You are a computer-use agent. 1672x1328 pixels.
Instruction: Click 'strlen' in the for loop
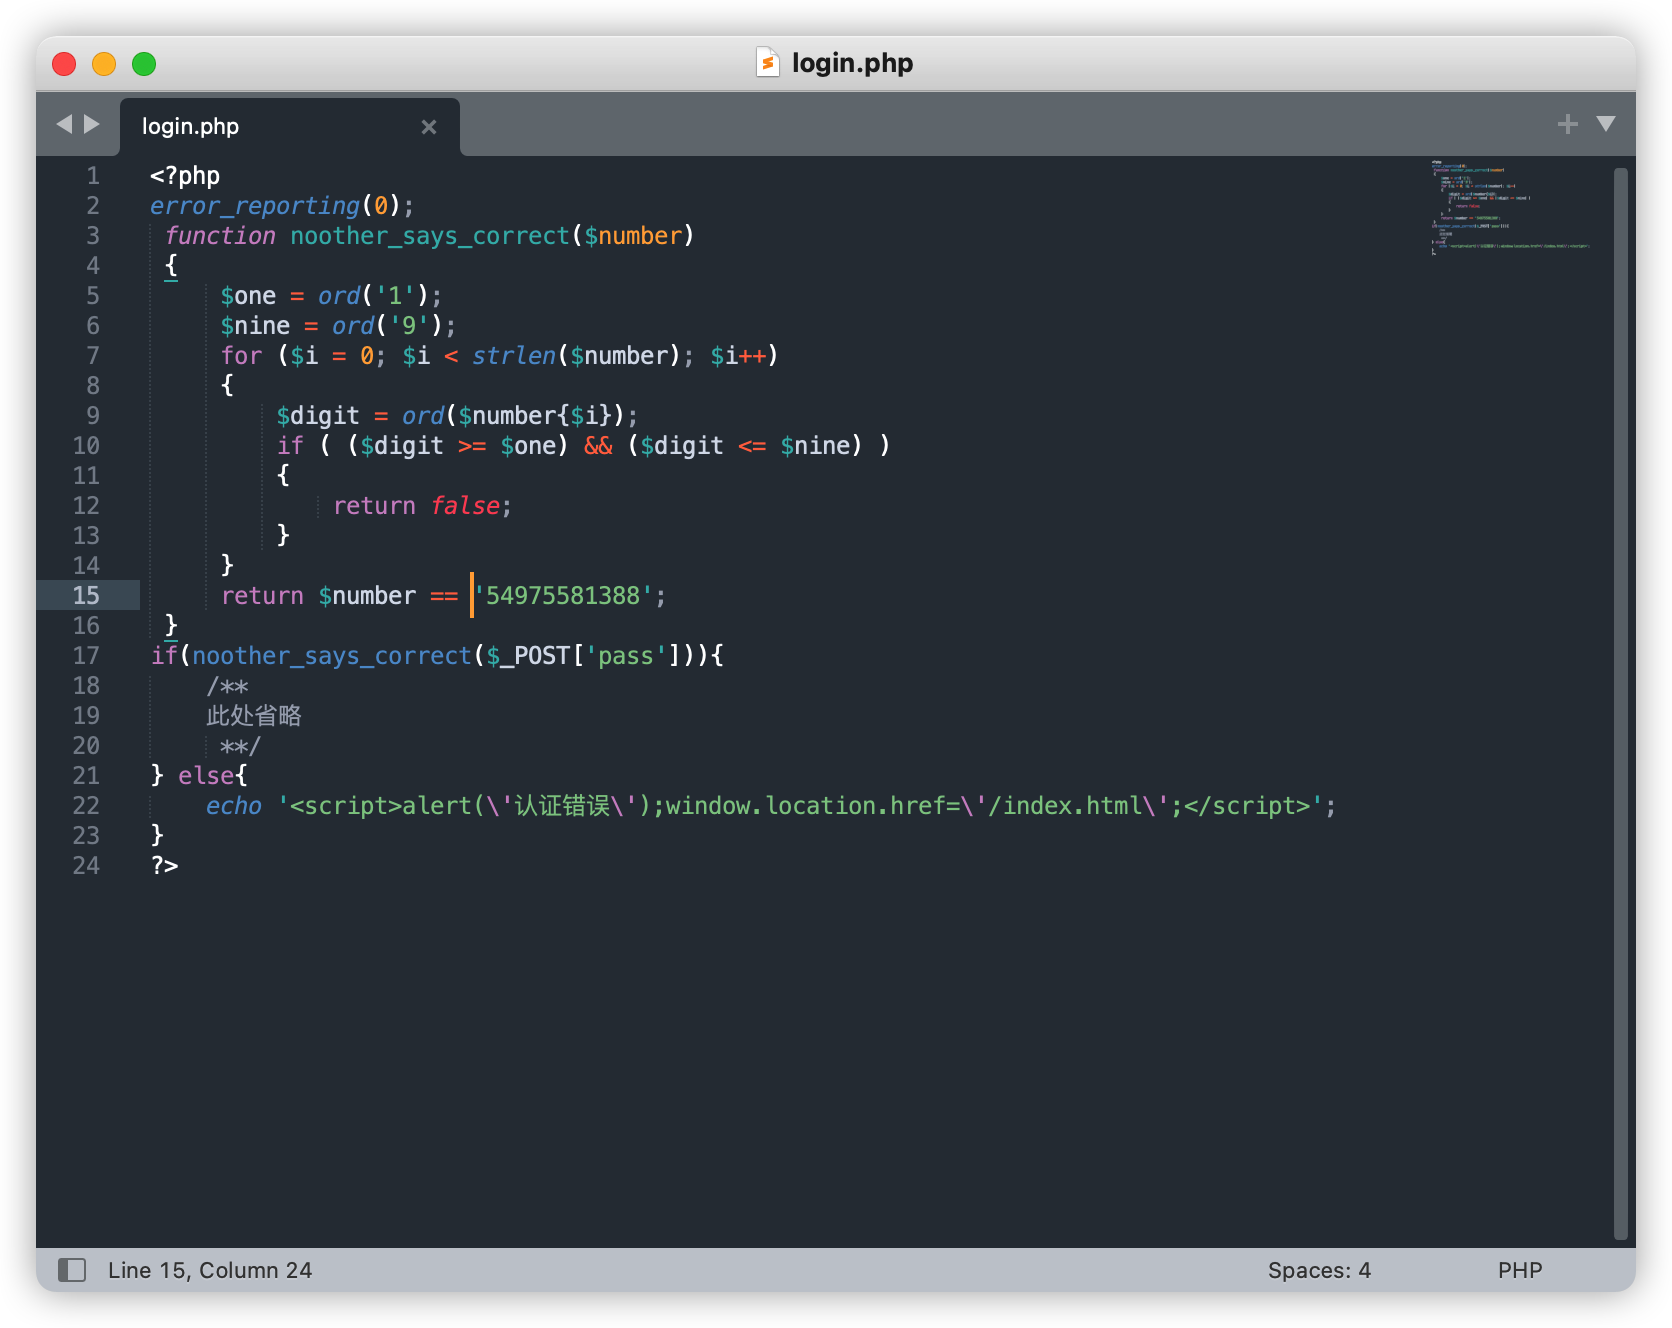514,356
